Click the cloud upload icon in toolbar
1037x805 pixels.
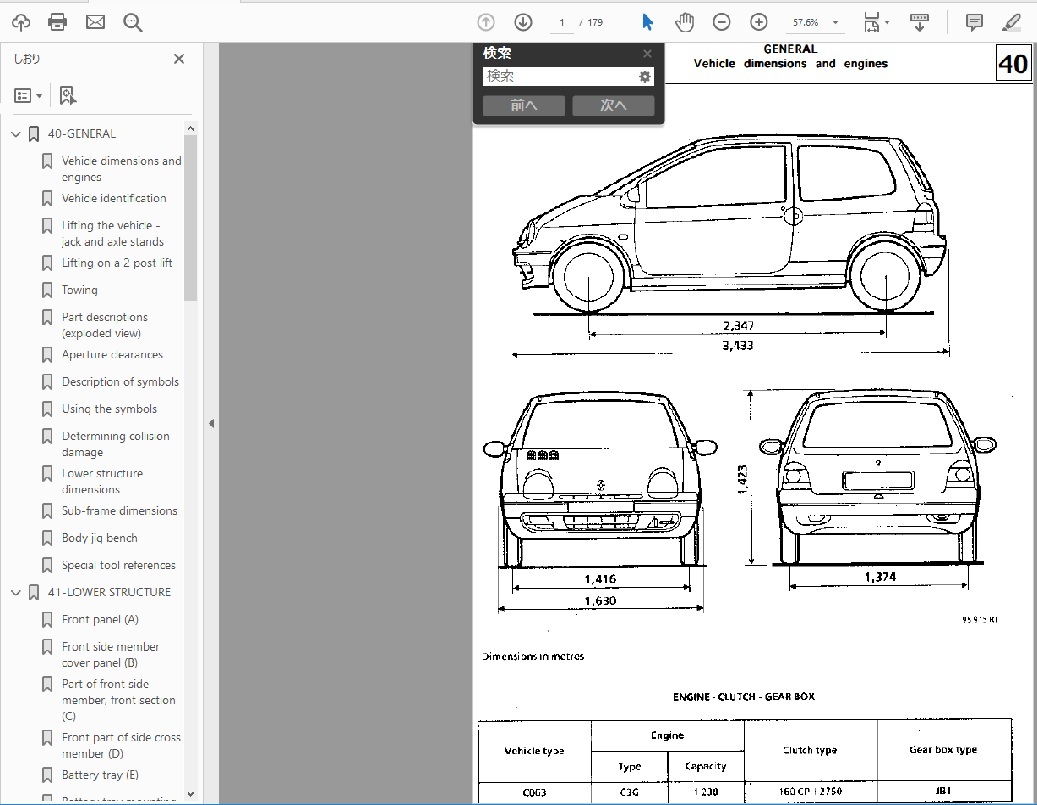[21, 22]
